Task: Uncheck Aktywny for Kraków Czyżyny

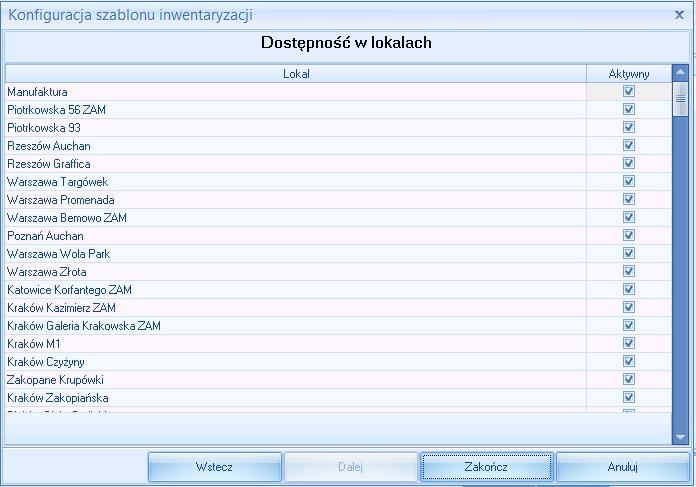Action: (x=629, y=361)
